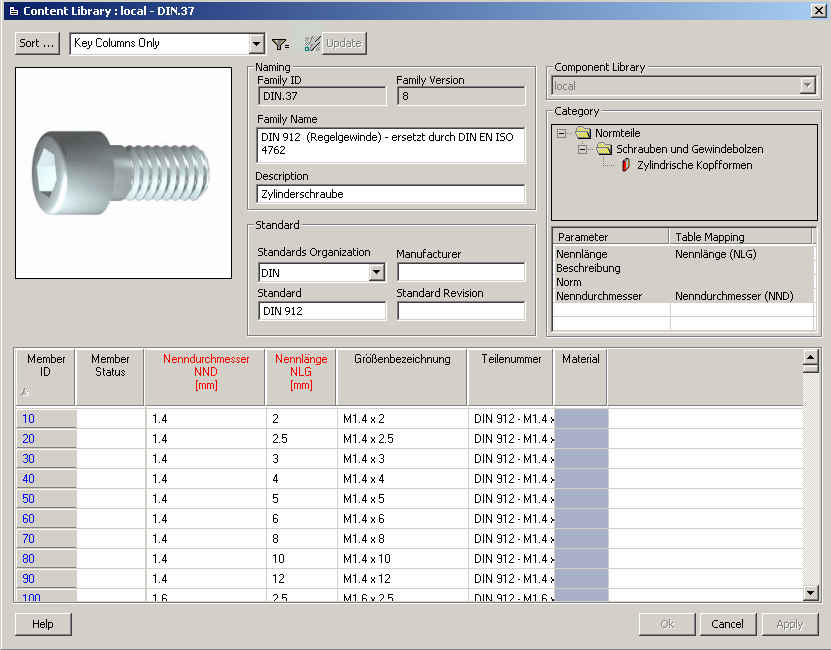Click the sort pin icon under Member ID
This screenshot has height=650, width=831.
25,393
